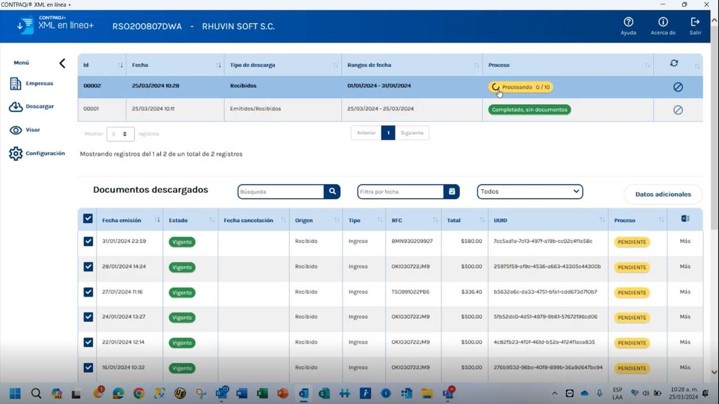The image size is (719, 404).
Task: Select page 1 in pagination
Action: click(x=388, y=133)
